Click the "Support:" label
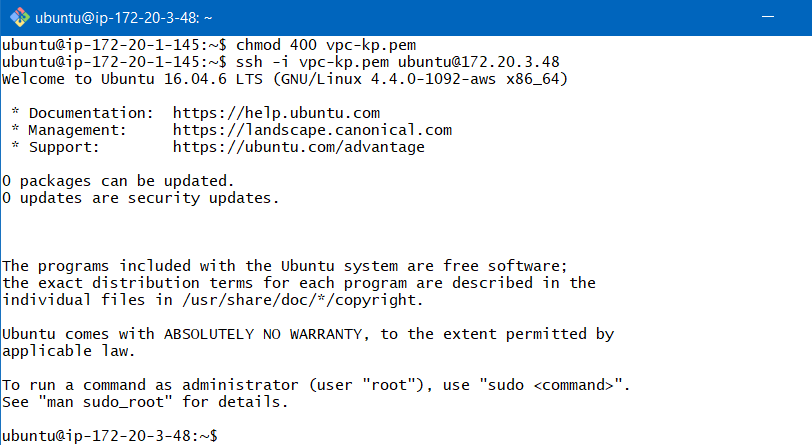This screenshot has height=445, width=812. [x=64, y=147]
